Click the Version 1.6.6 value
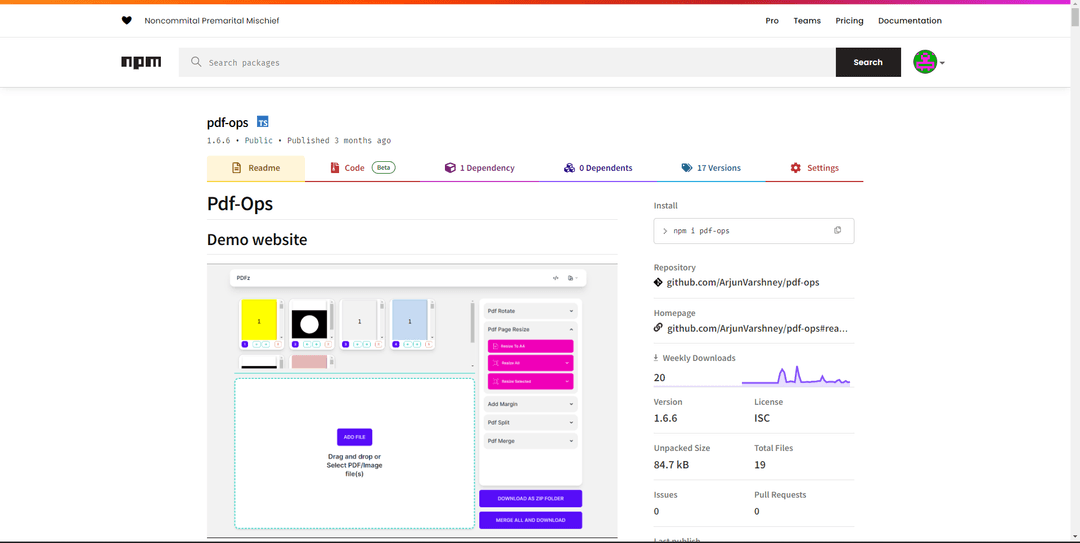Screen dimensions: 1080x543 (665, 418)
